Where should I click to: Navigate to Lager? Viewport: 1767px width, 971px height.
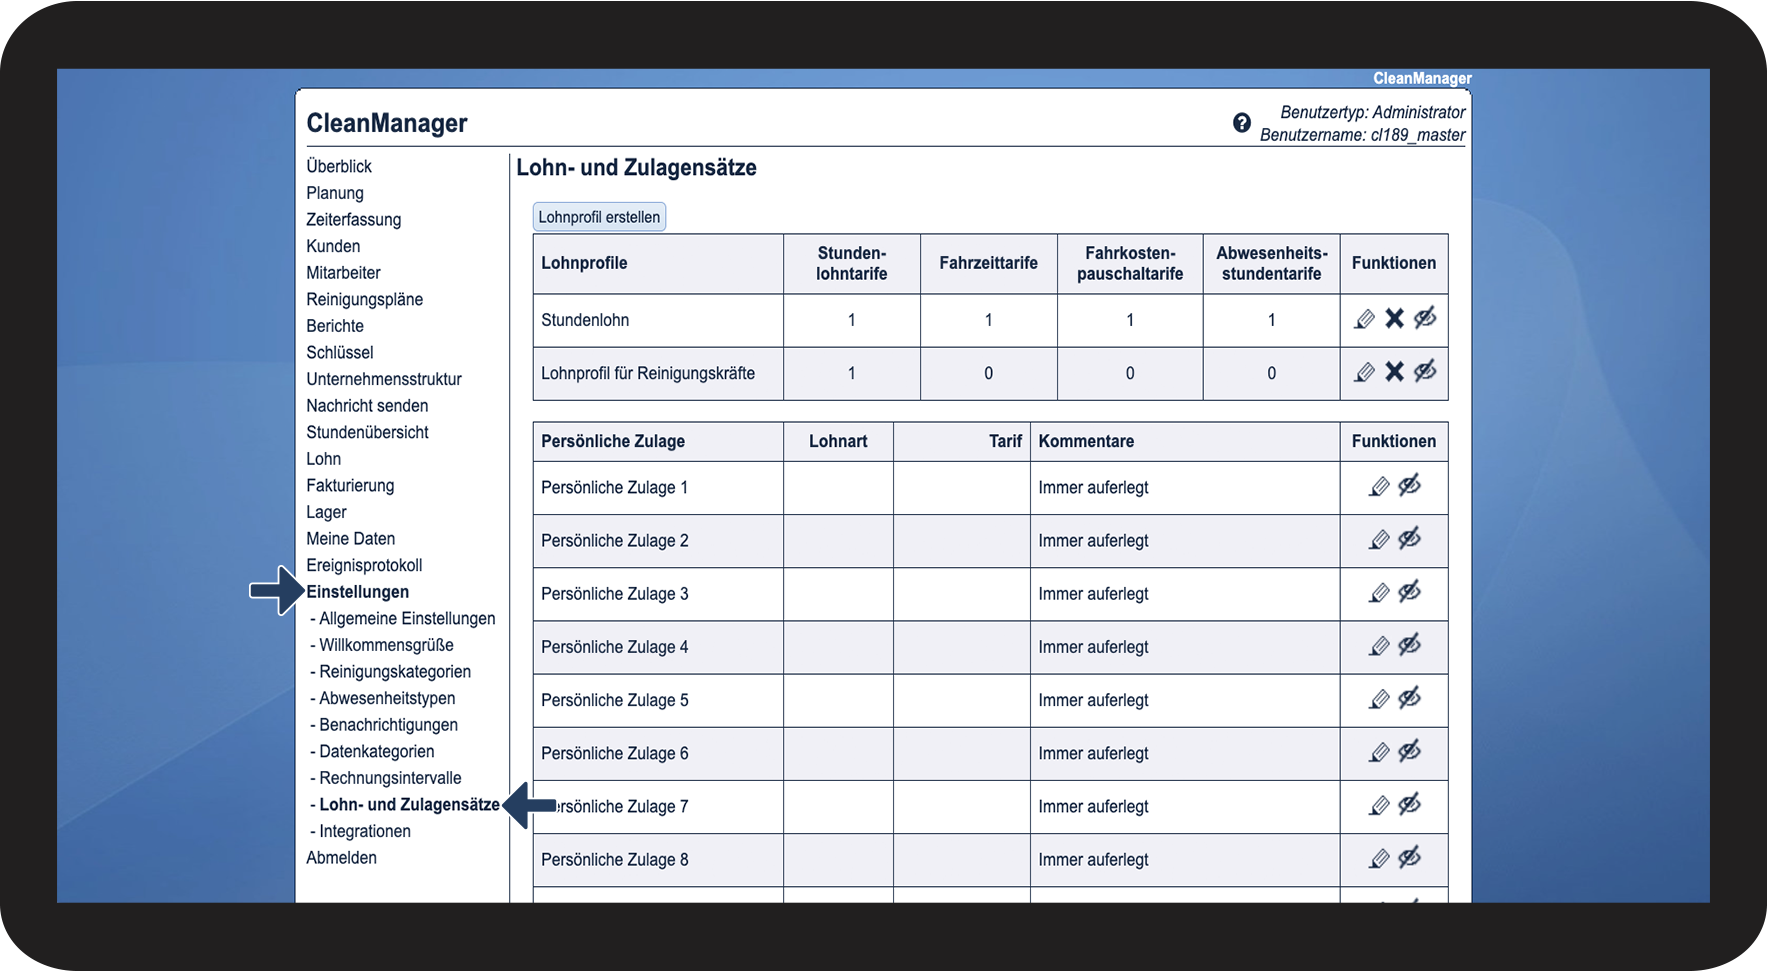pos(326,512)
